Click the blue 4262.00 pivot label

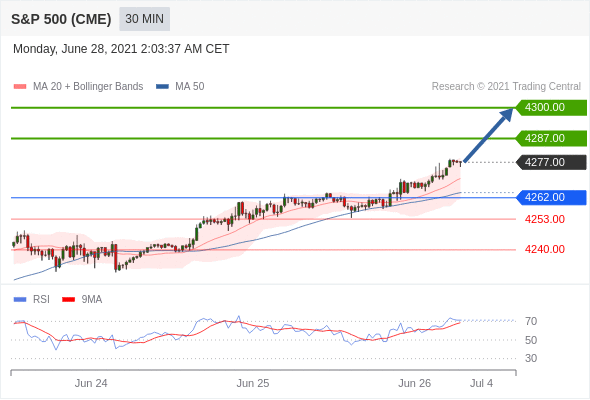[551, 197]
